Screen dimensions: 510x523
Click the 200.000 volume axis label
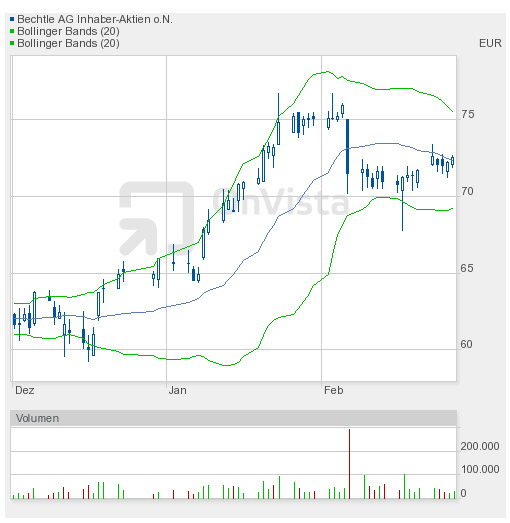click(480, 446)
